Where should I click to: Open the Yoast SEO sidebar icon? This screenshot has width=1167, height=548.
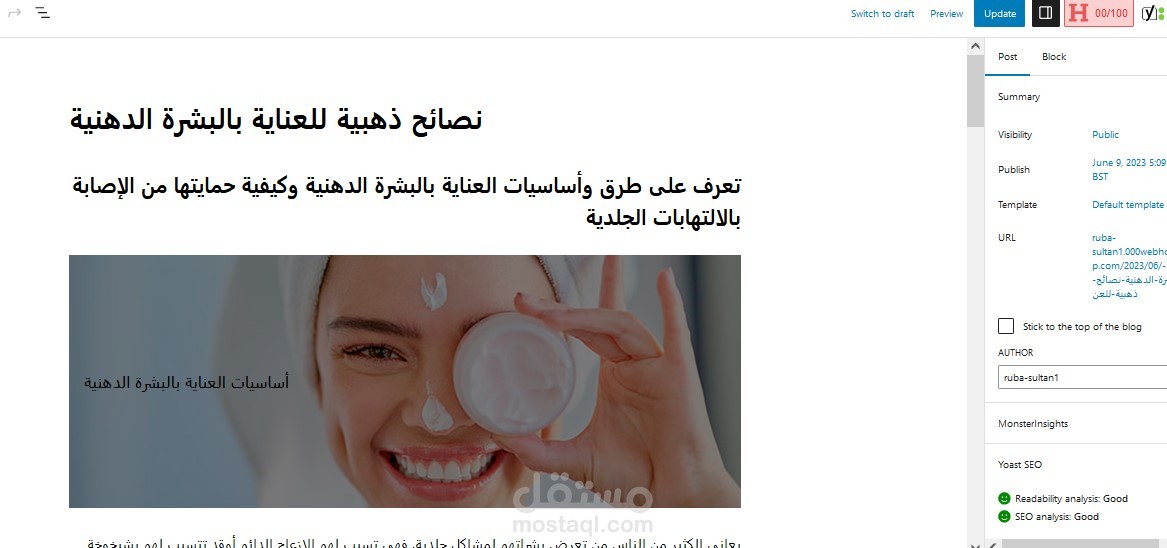click(x=1153, y=13)
